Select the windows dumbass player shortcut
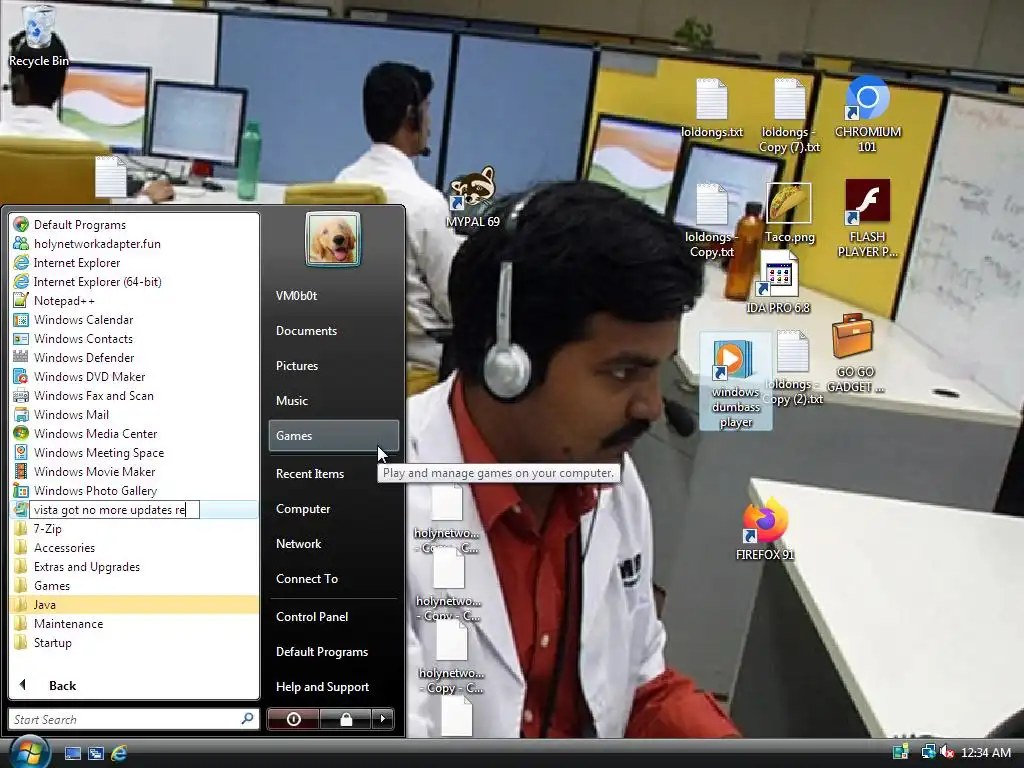Image resolution: width=1024 pixels, height=768 pixels. click(735, 381)
